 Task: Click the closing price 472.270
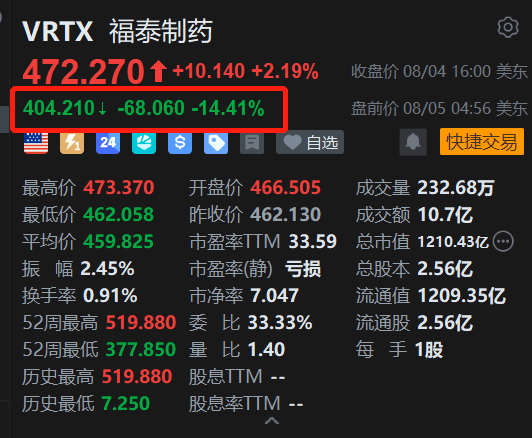(84, 72)
